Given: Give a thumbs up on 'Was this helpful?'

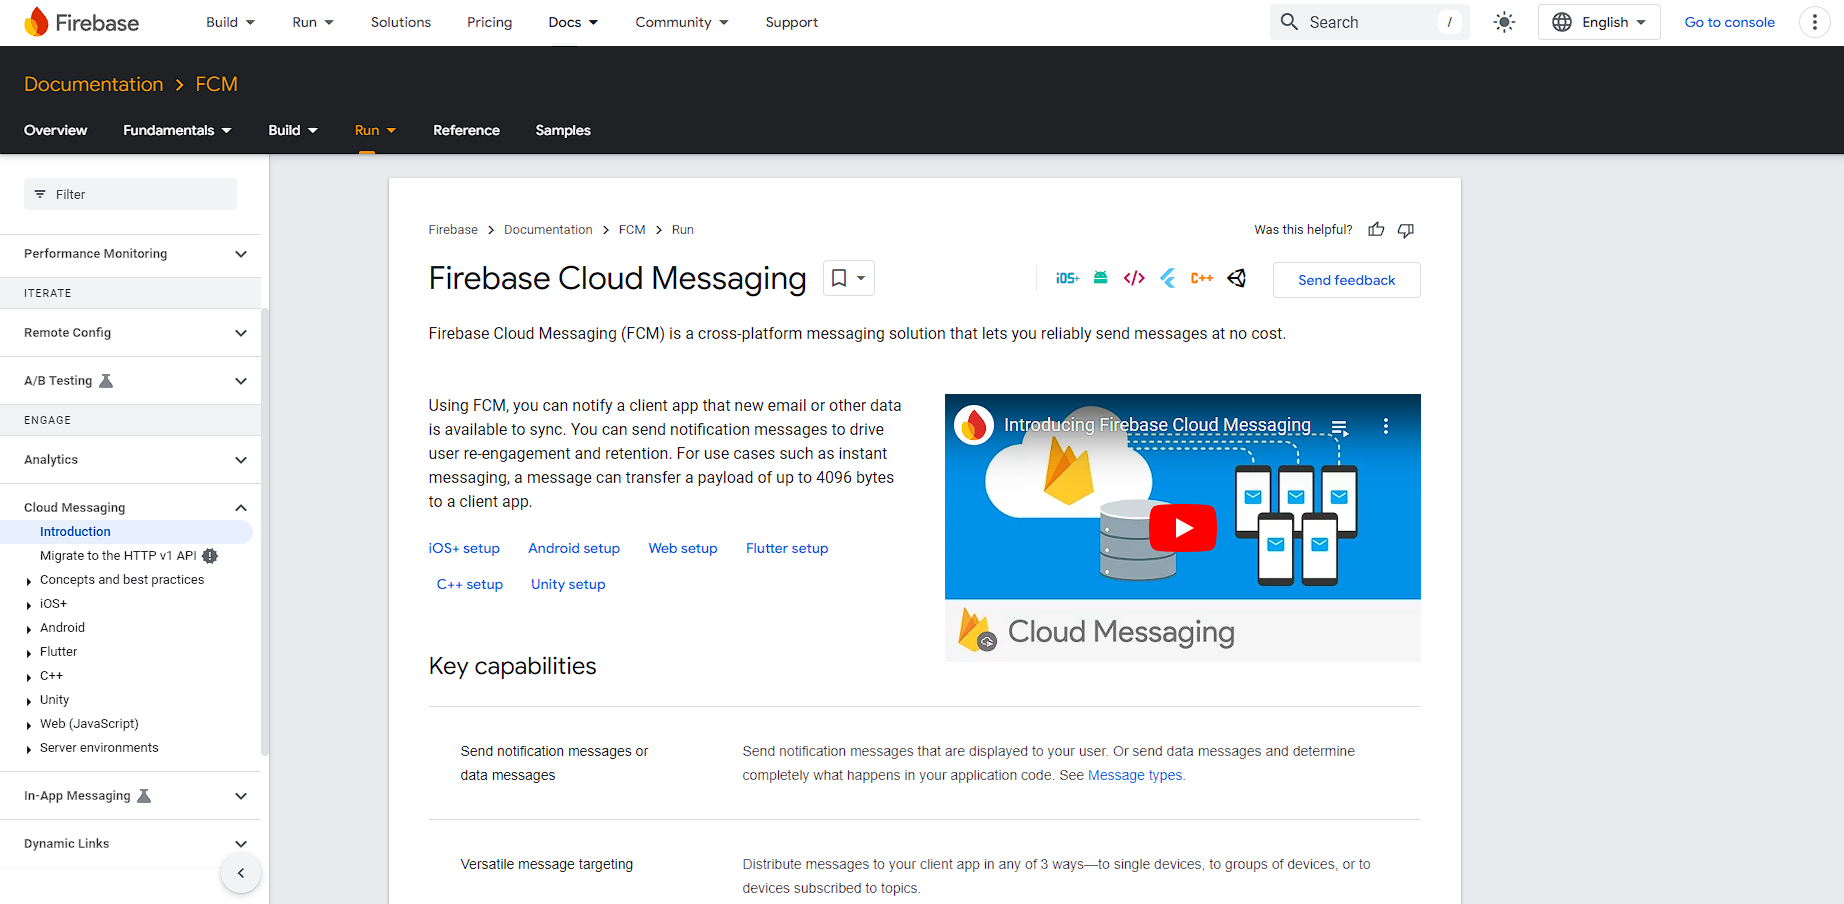Looking at the screenshot, I should click(1376, 229).
